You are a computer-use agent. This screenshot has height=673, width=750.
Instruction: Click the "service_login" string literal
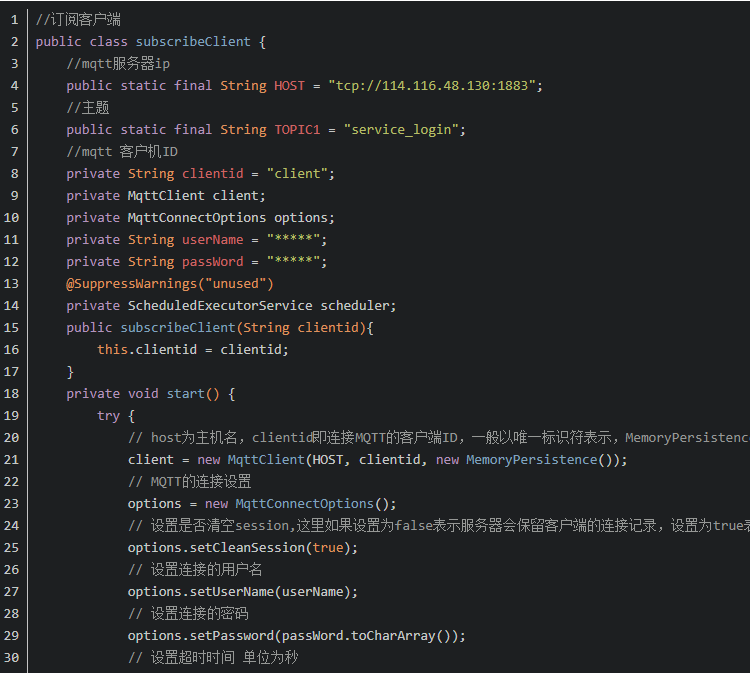click(401, 130)
